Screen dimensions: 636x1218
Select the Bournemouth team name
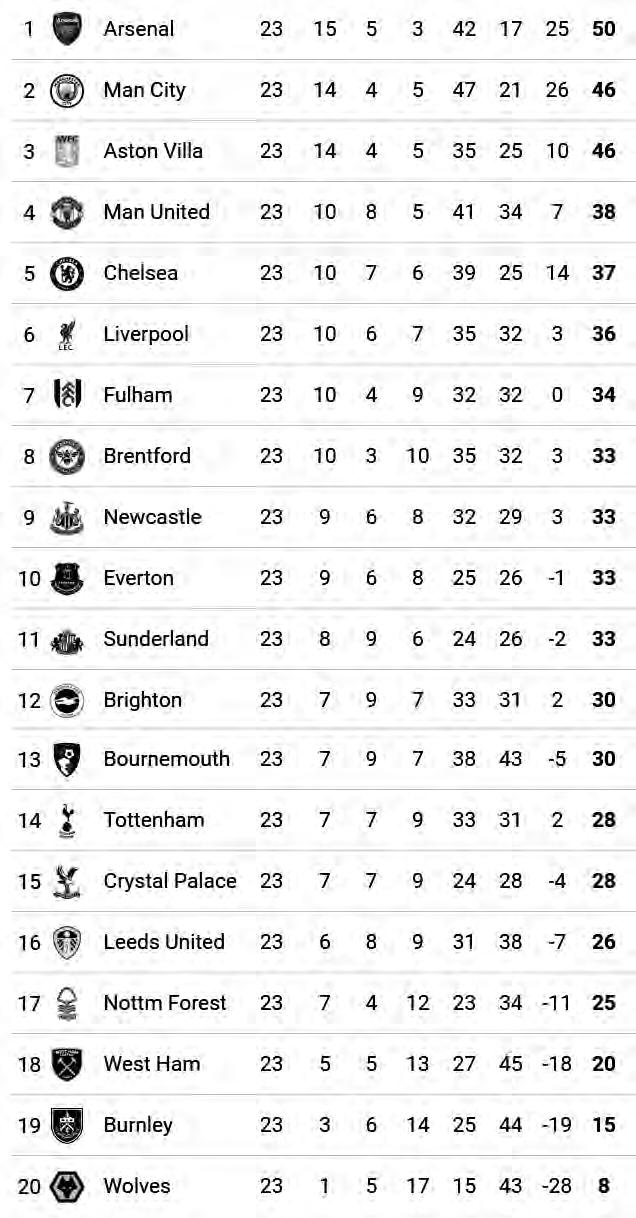pos(166,758)
